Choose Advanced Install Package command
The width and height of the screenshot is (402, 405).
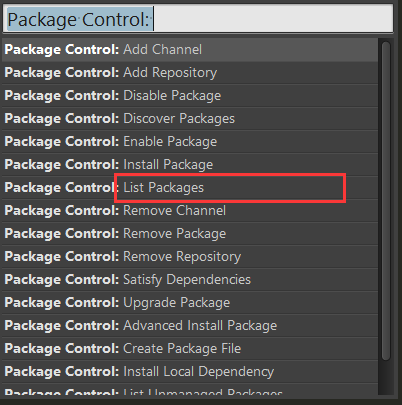coord(190,326)
